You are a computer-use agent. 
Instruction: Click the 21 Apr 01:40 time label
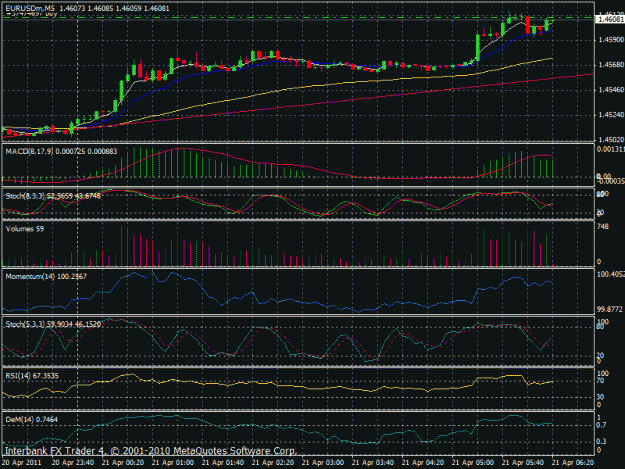[223, 463]
